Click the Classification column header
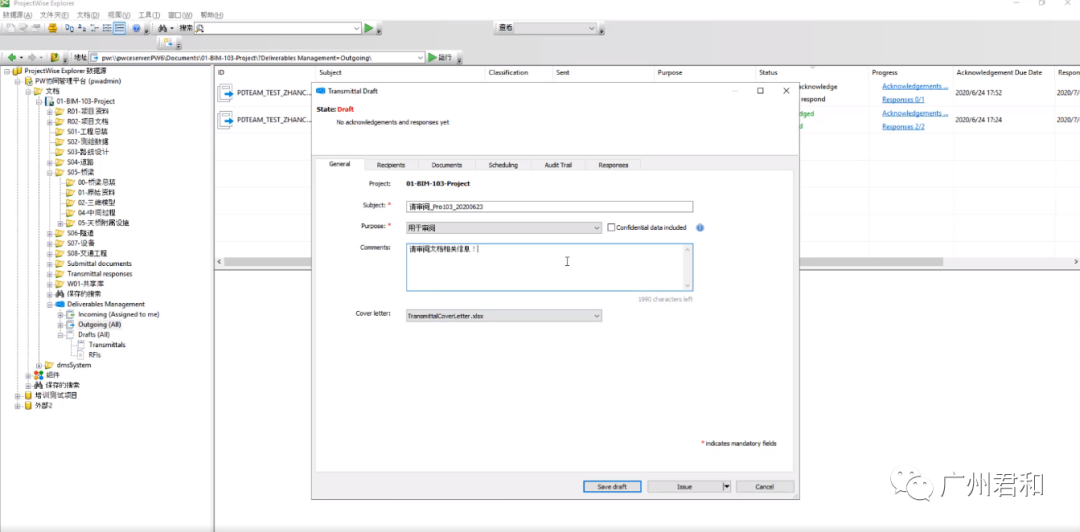The image size is (1080, 532). point(517,72)
